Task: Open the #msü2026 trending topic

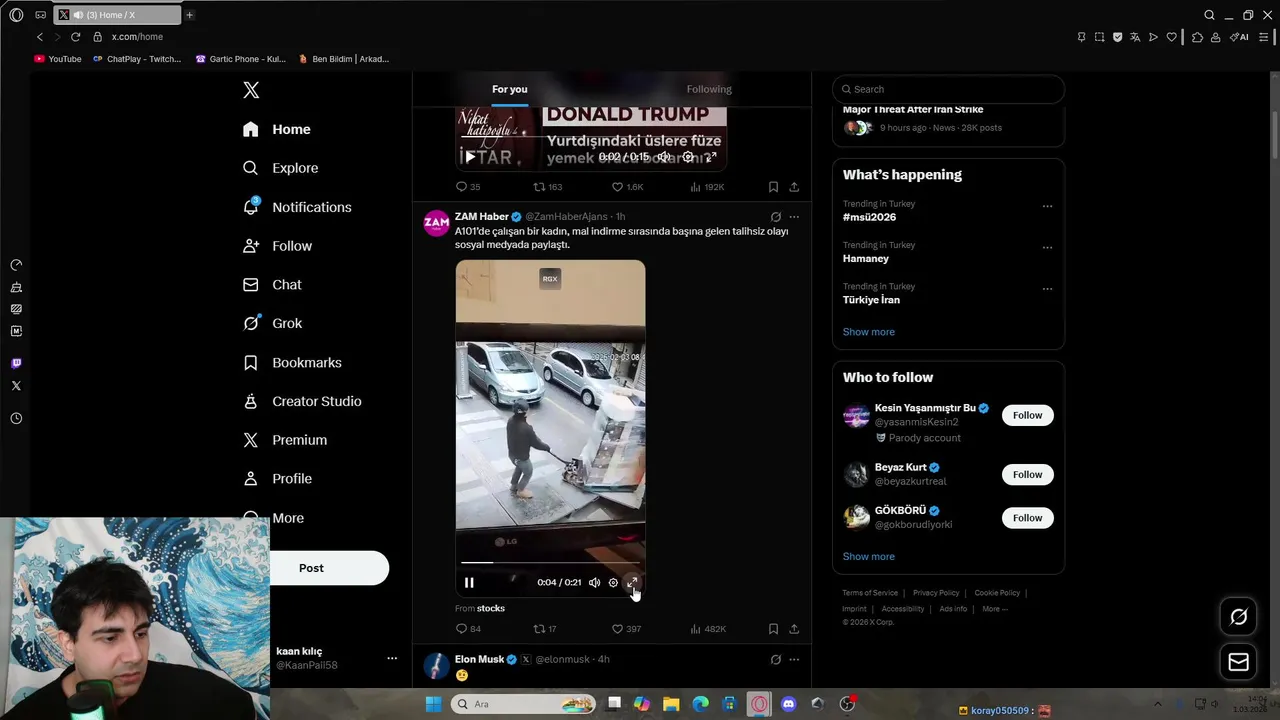Action: (869, 217)
